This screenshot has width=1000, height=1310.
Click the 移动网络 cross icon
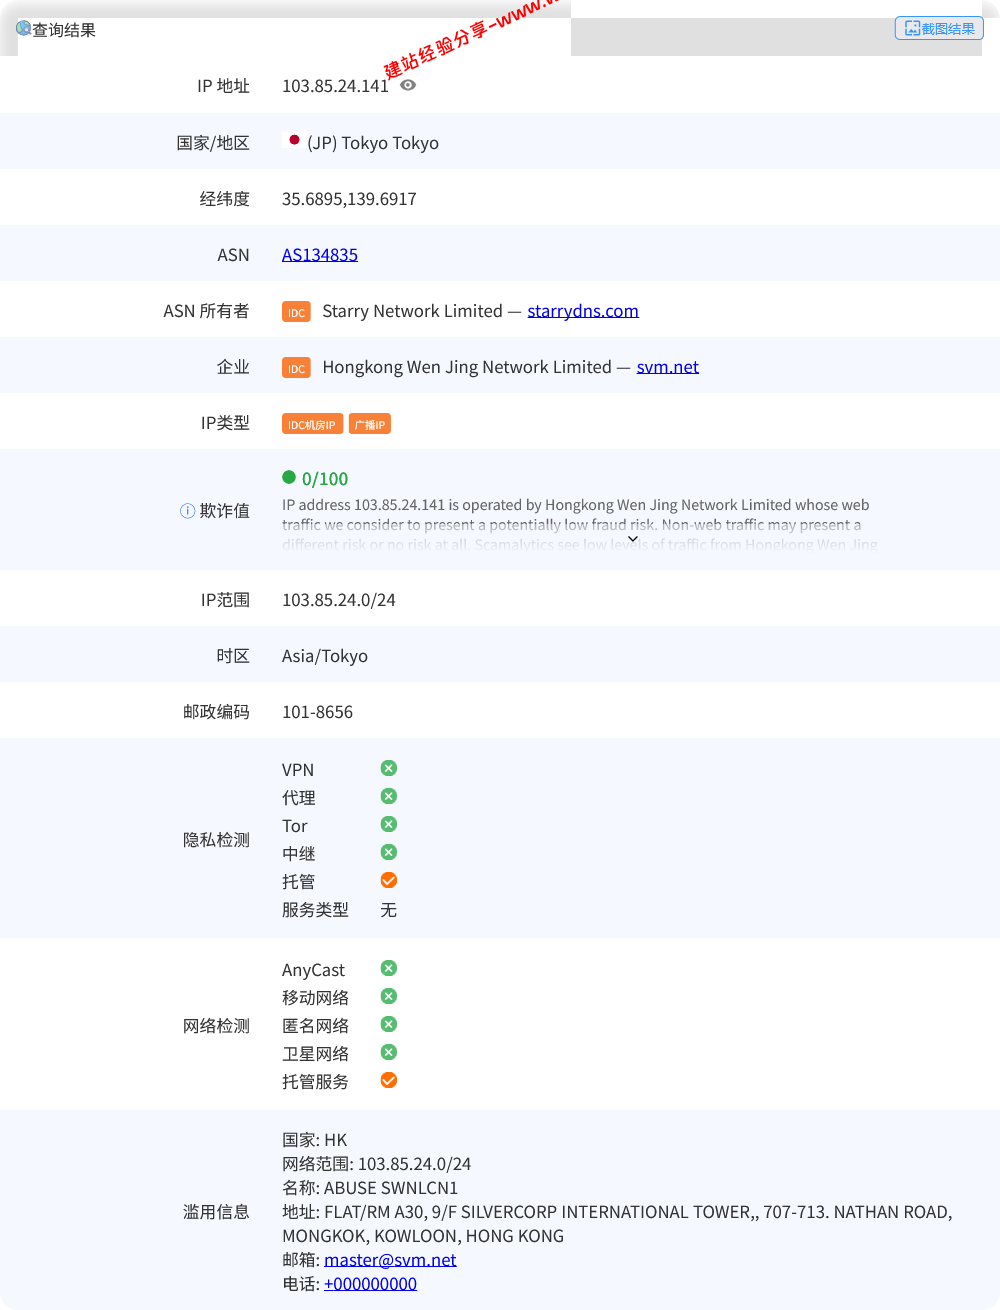[x=389, y=996]
